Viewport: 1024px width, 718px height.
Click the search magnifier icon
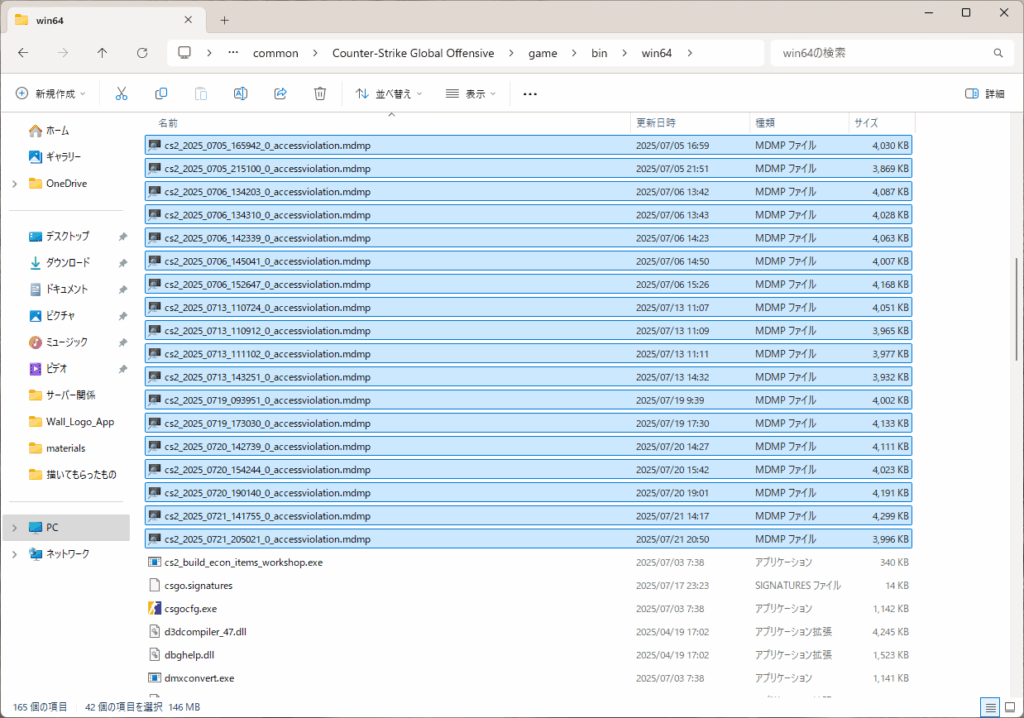click(x=998, y=53)
